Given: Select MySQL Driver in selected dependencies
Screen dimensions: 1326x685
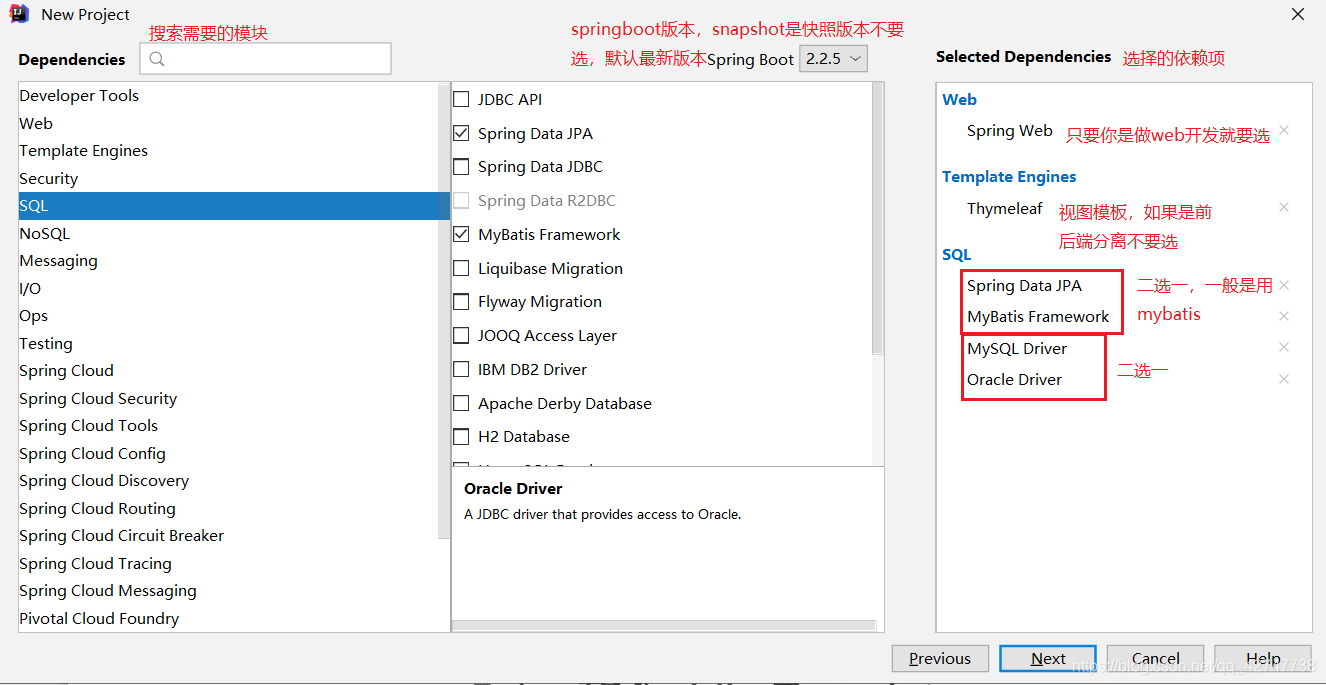Looking at the screenshot, I should click(x=1017, y=348).
